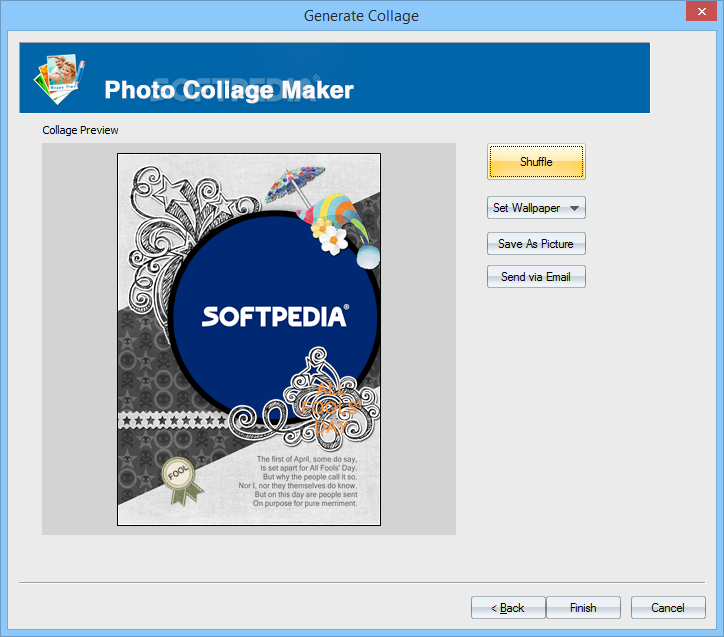
Task: Send the collage via Email
Action: [536, 277]
